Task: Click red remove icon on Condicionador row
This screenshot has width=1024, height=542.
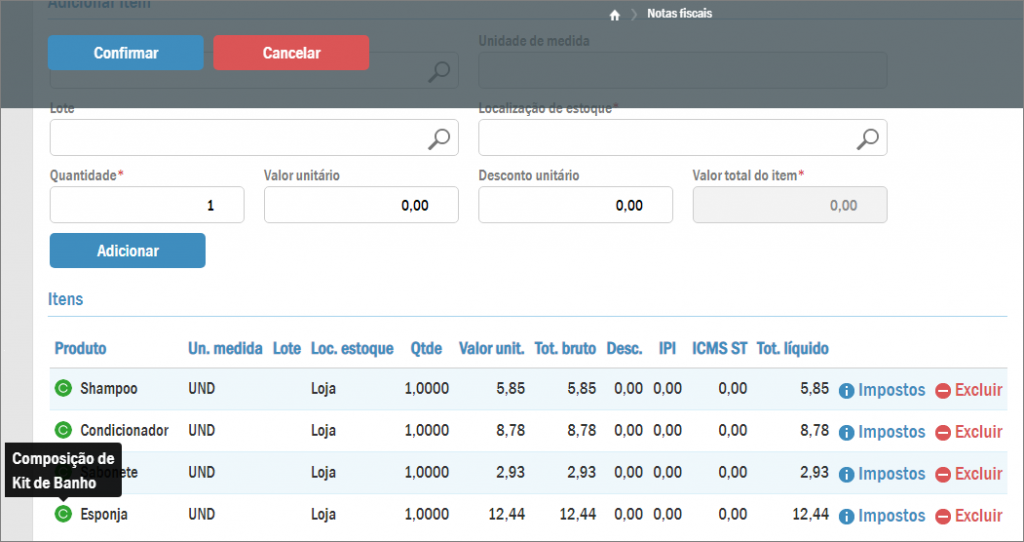Action: tap(942, 432)
